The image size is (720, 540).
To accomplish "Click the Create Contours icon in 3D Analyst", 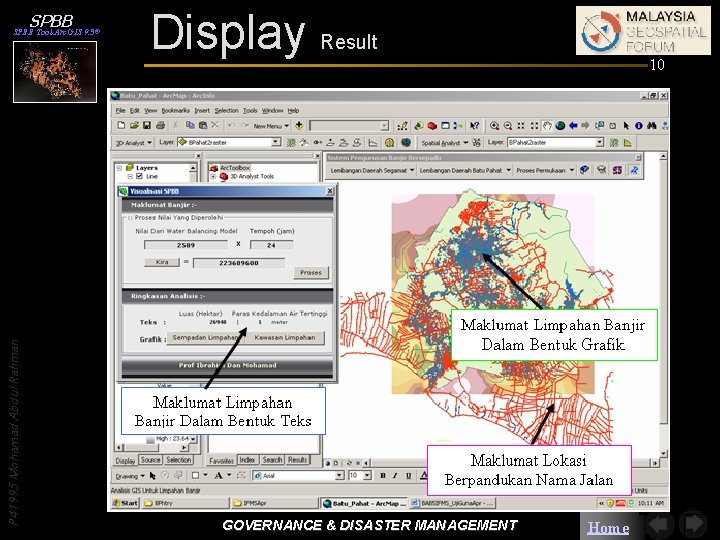I will (291, 143).
